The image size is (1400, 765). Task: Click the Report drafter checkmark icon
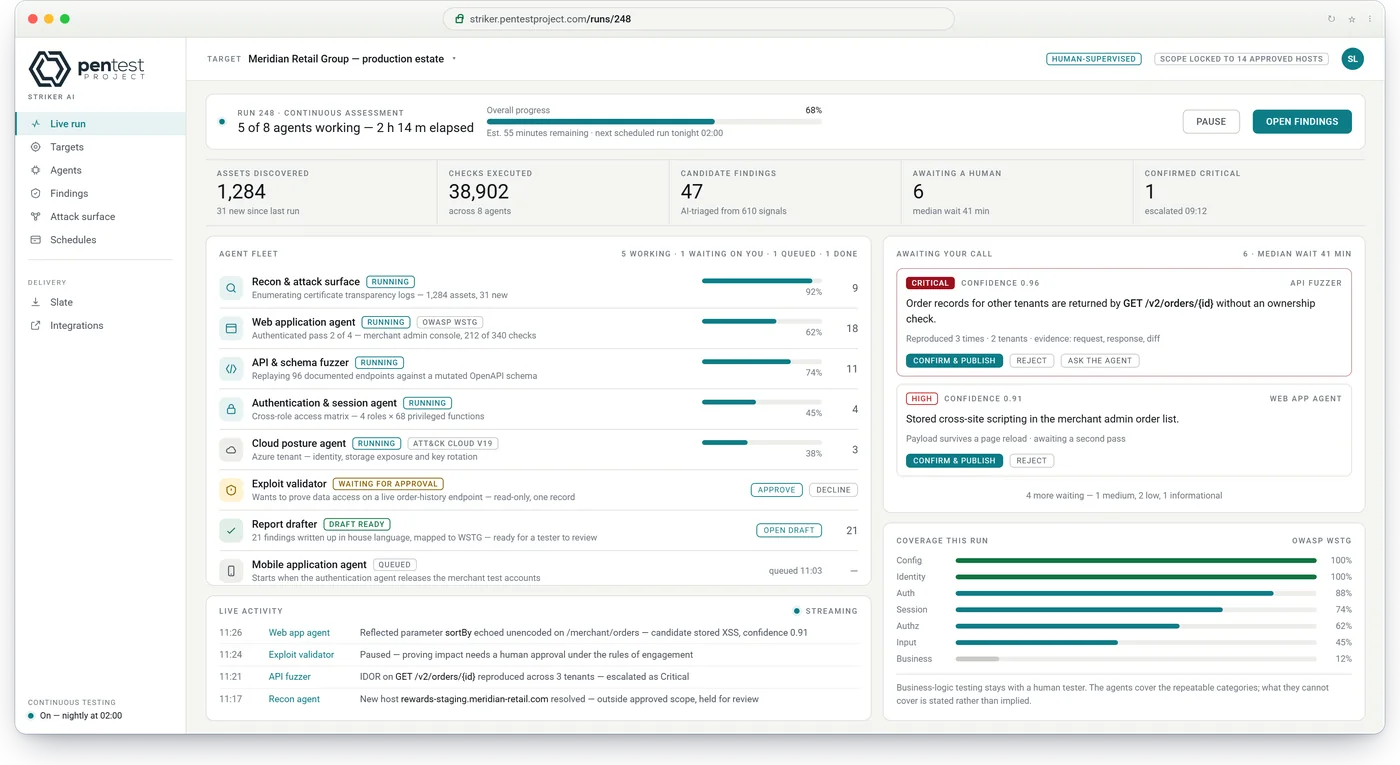click(231, 530)
